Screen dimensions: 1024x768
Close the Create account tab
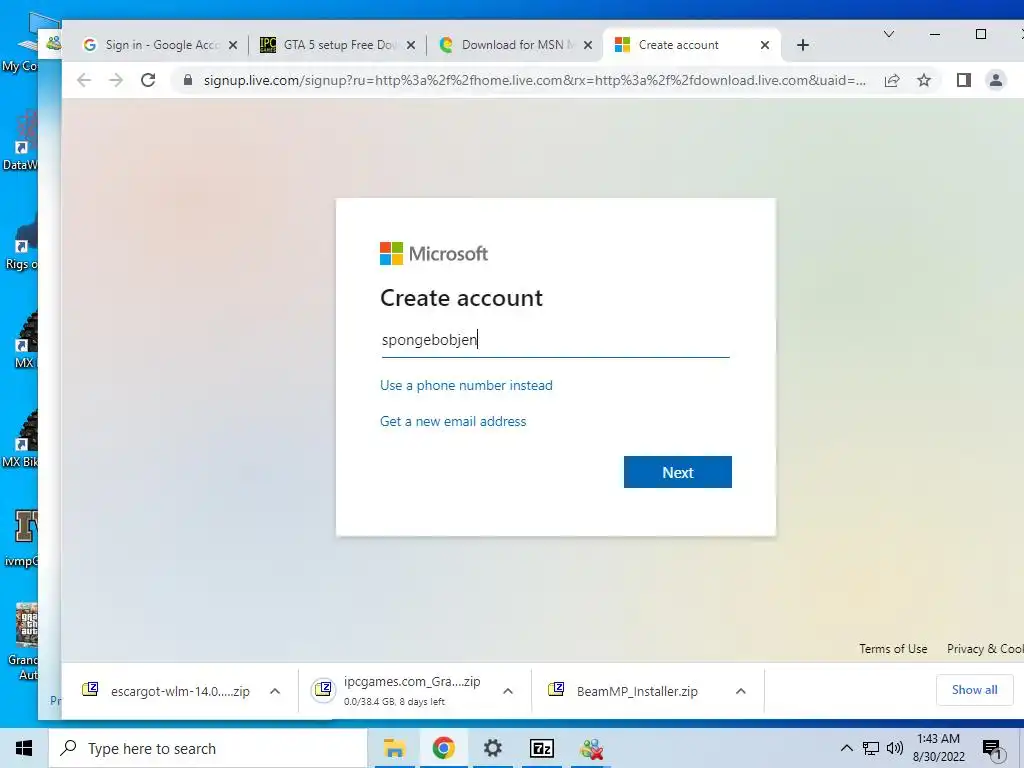point(765,45)
